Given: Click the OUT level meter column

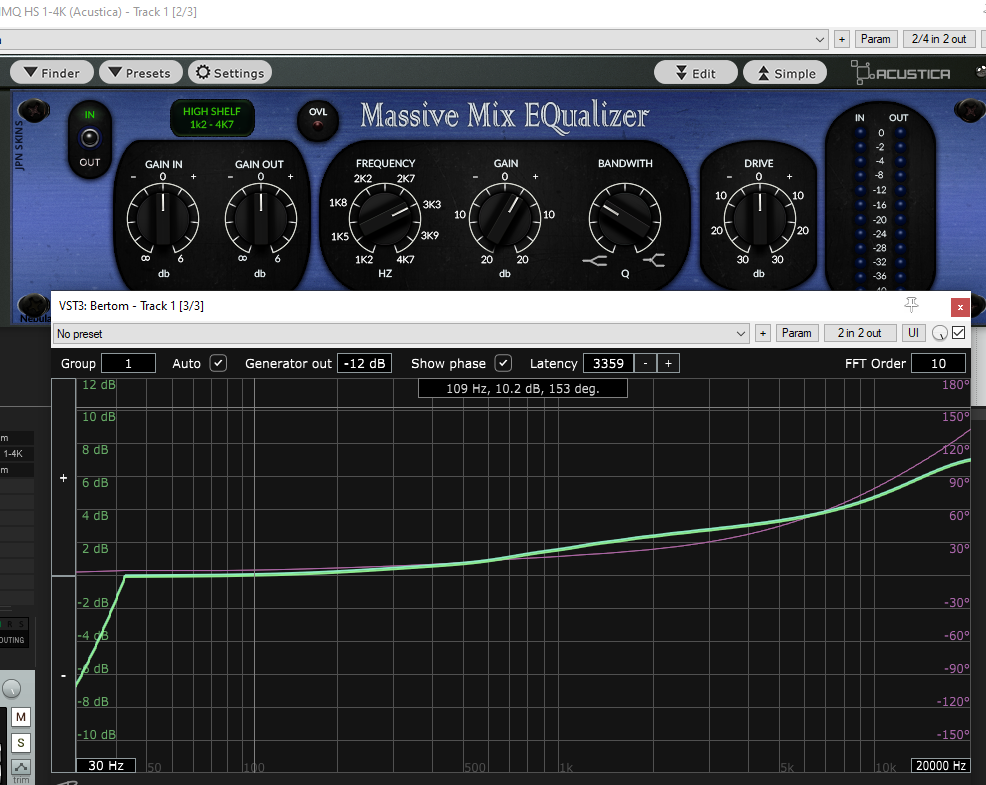Looking at the screenshot, I should tap(900, 205).
